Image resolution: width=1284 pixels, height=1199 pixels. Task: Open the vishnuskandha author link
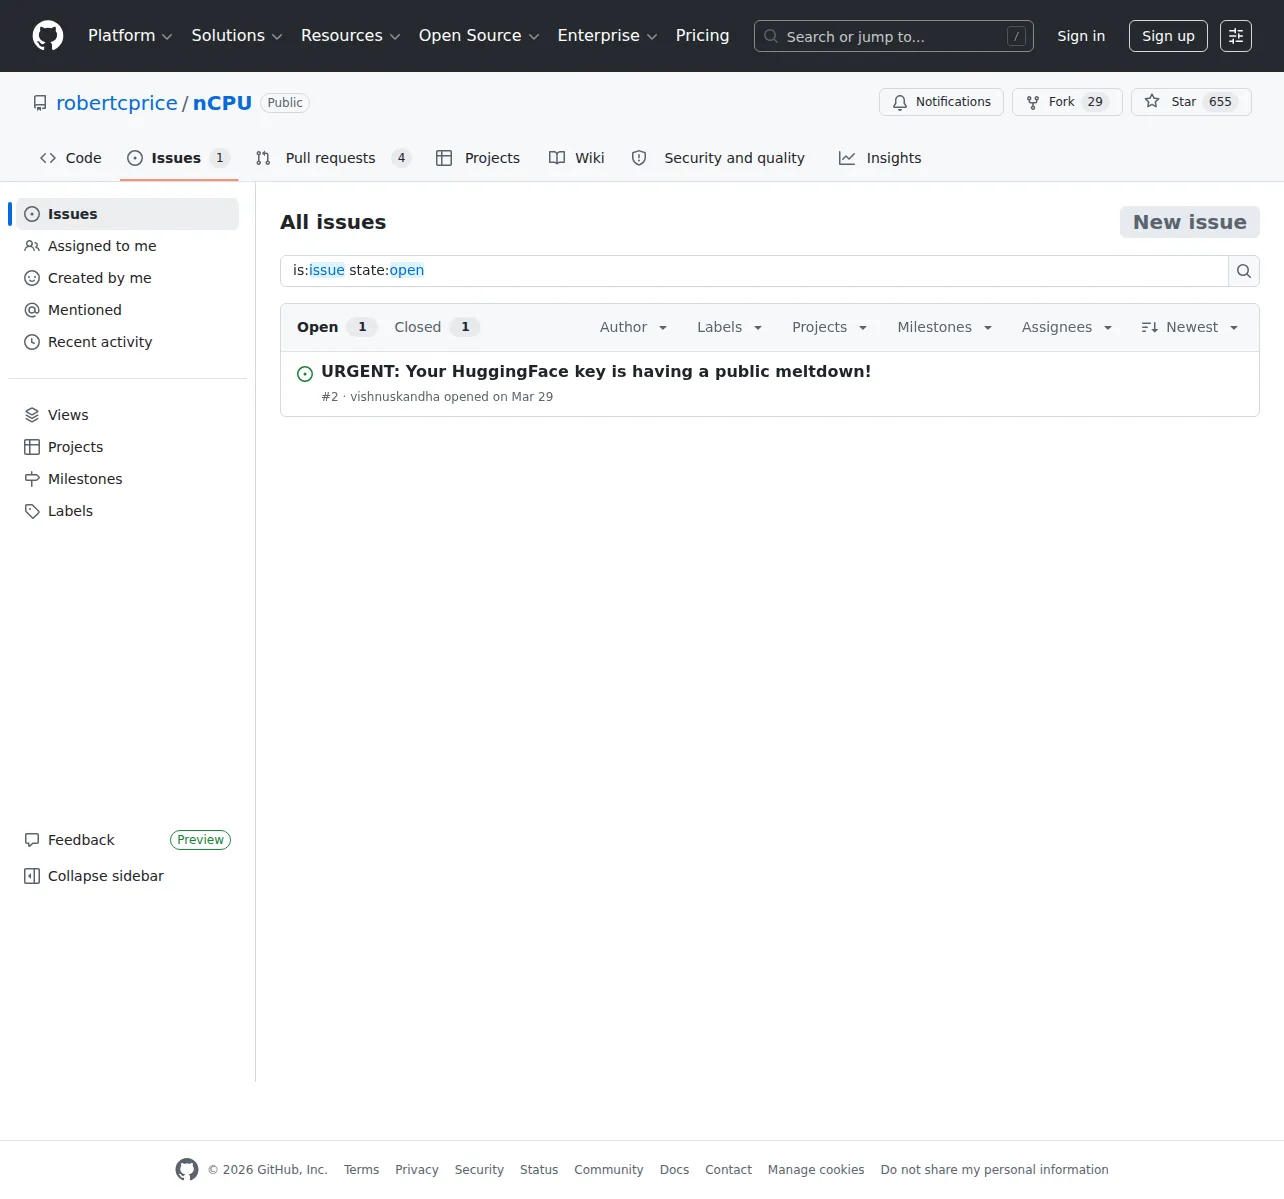[395, 397]
